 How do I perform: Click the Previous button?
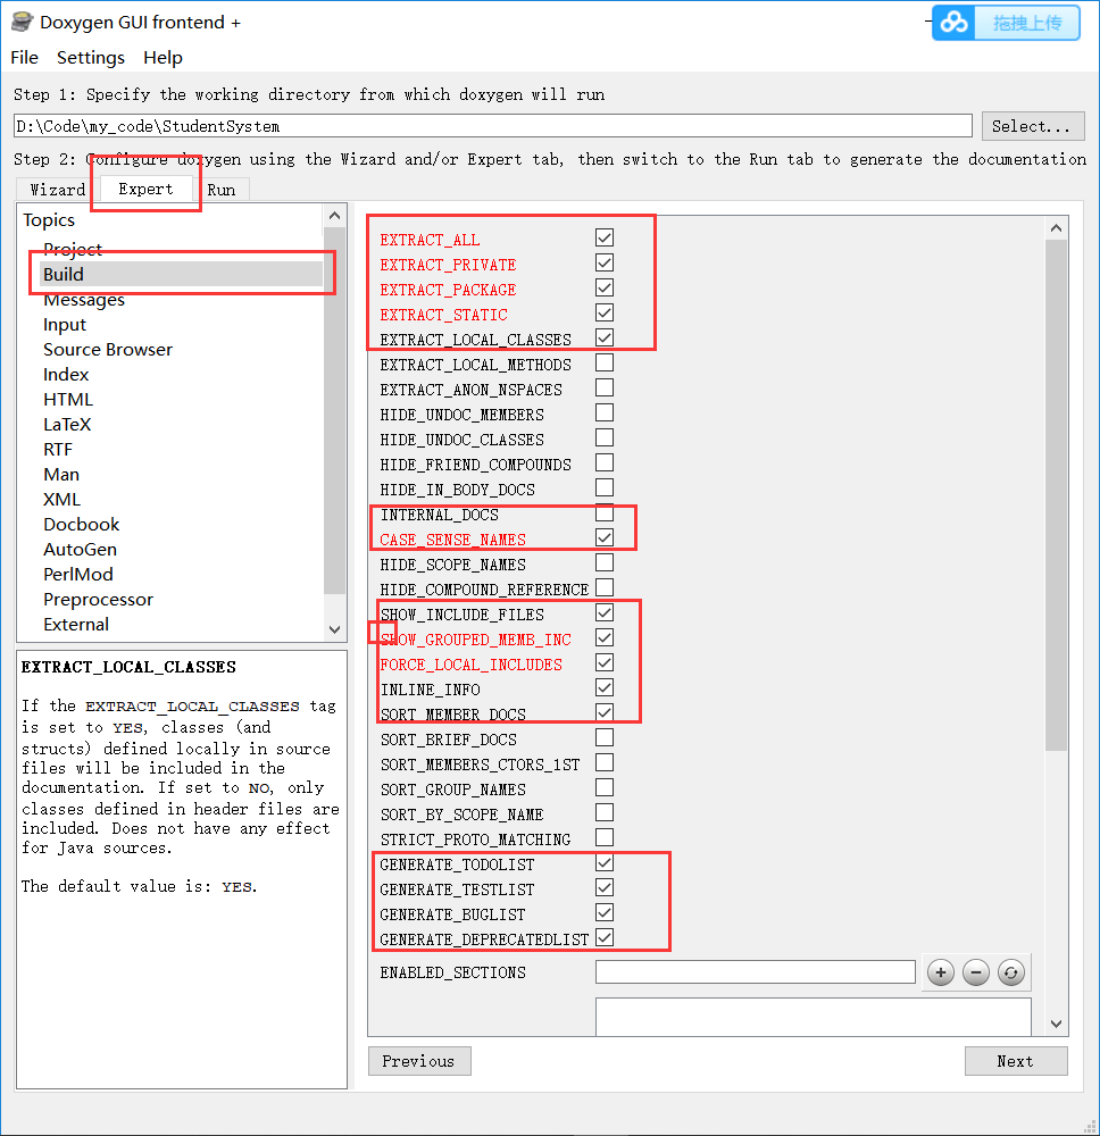(x=418, y=1061)
